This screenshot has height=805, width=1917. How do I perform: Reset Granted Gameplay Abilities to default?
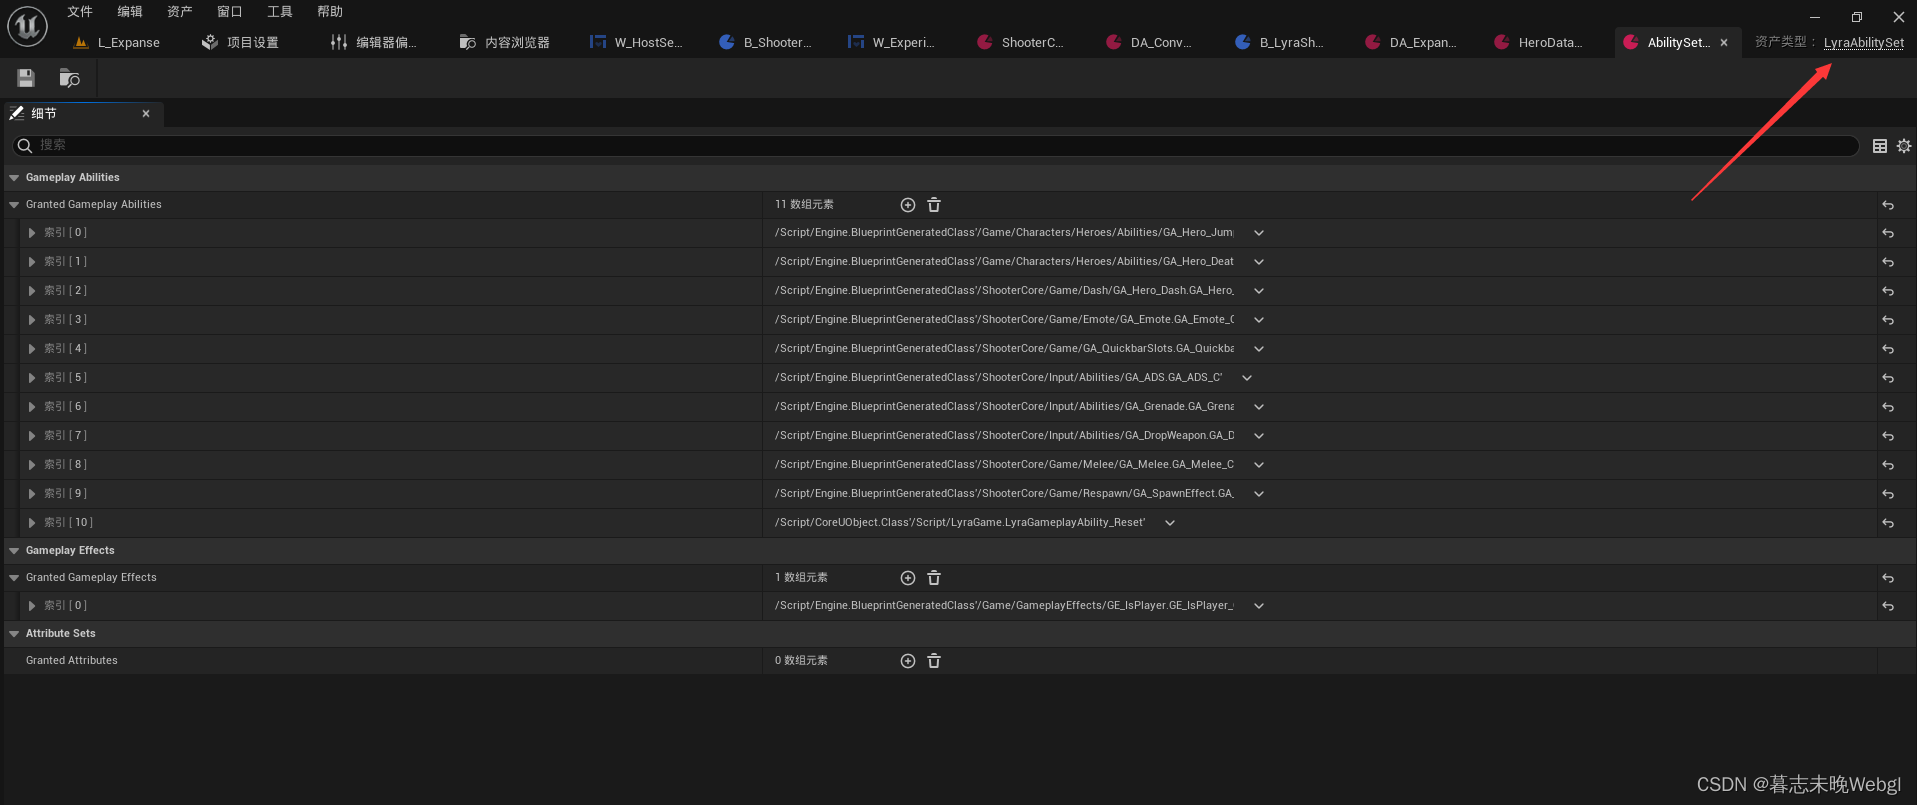click(x=1888, y=205)
